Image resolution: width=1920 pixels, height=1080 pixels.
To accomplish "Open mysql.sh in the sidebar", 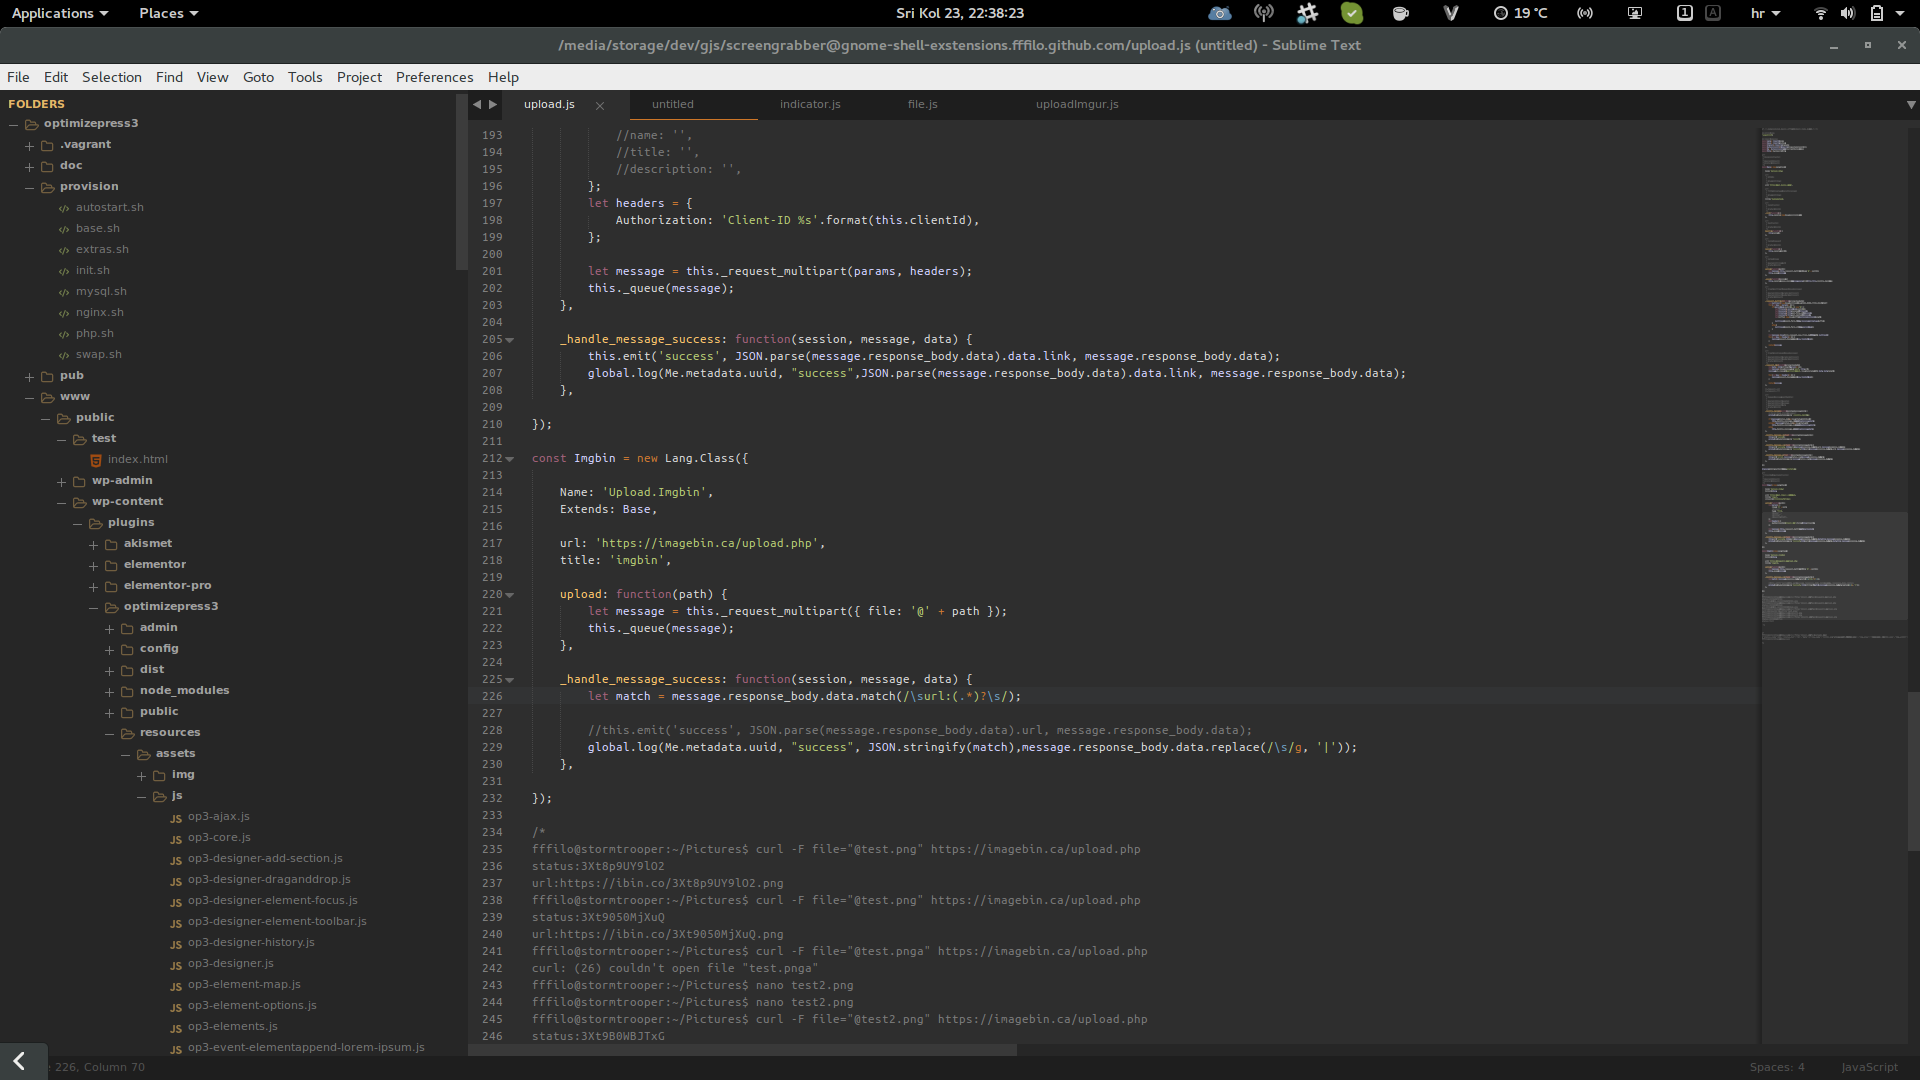I will (x=101, y=291).
